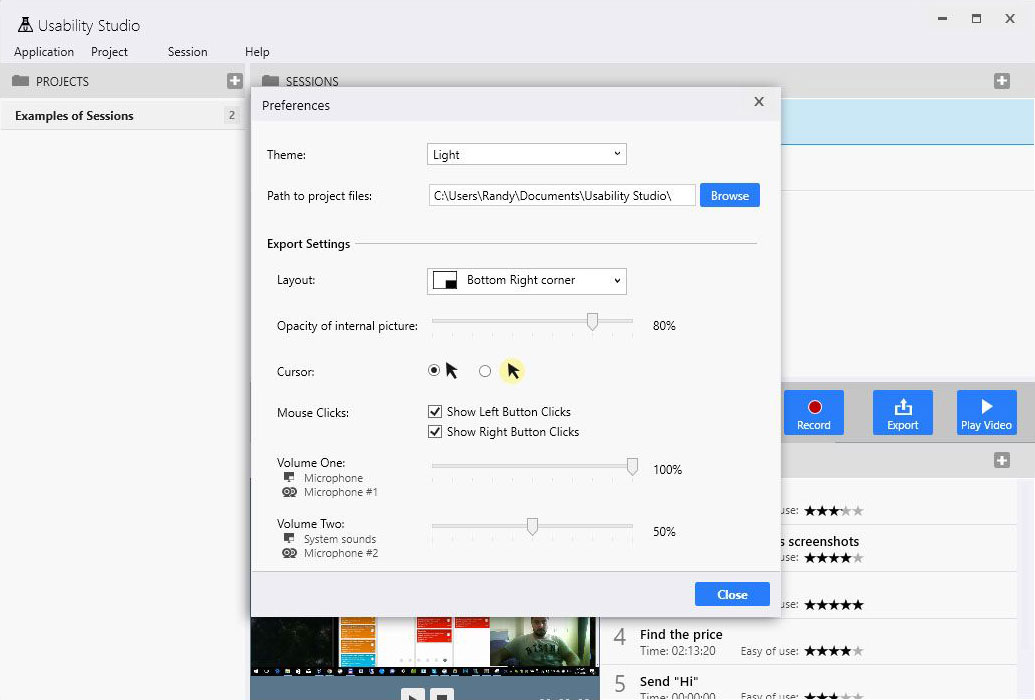Click the five-star rating row
The height and width of the screenshot is (700, 1035).
(x=834, y=605)
